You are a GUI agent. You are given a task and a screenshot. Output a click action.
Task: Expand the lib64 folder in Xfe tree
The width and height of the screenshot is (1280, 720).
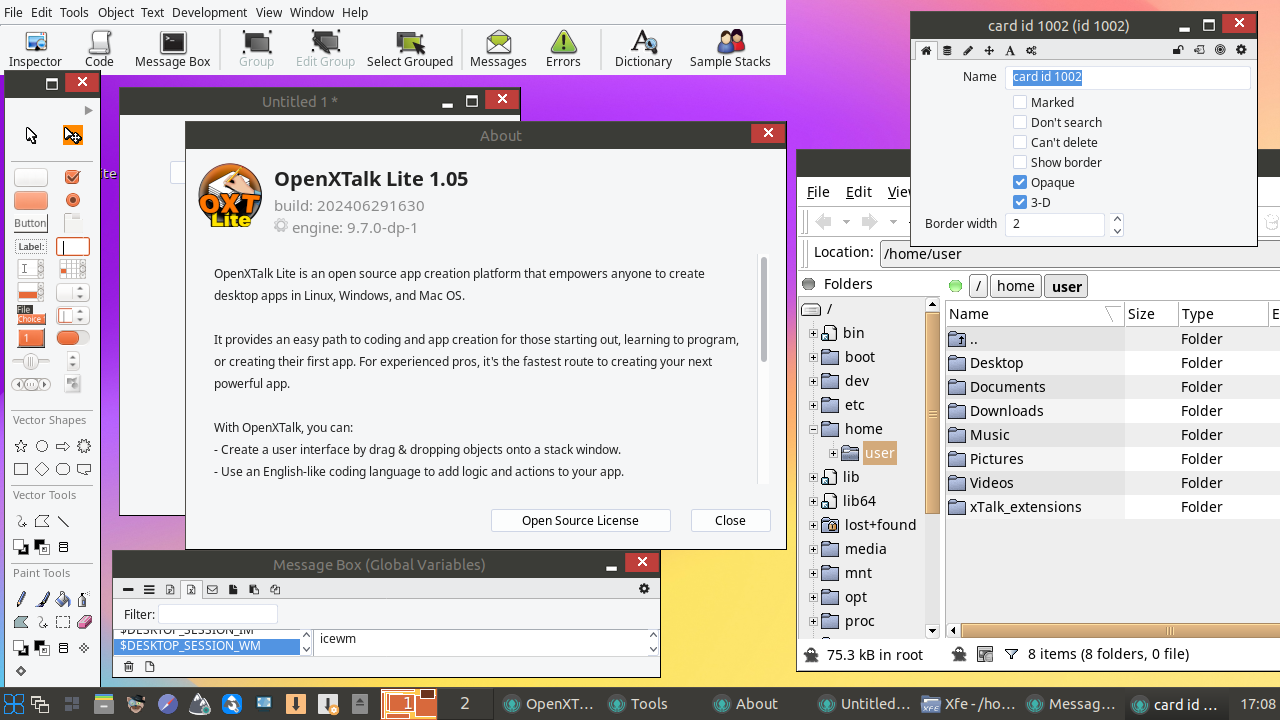click(x=813, y=501)
